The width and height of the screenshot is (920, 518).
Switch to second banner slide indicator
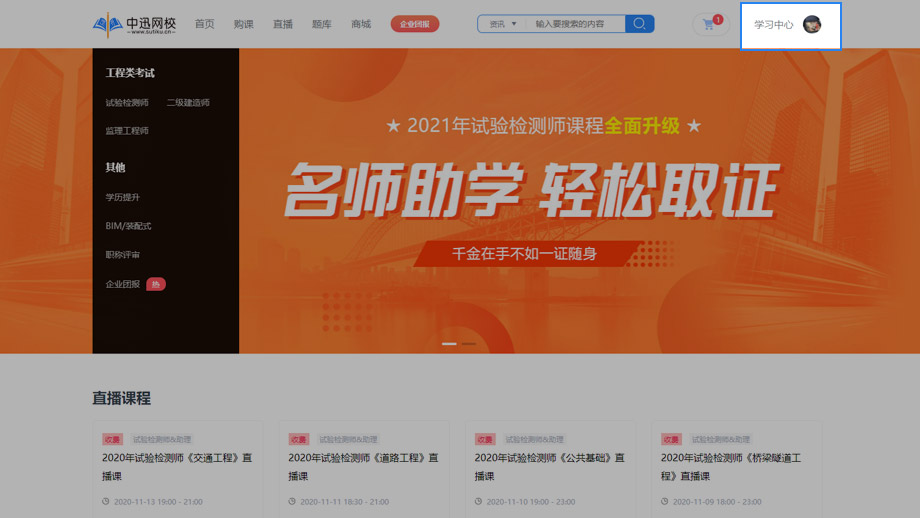(469, 343)
